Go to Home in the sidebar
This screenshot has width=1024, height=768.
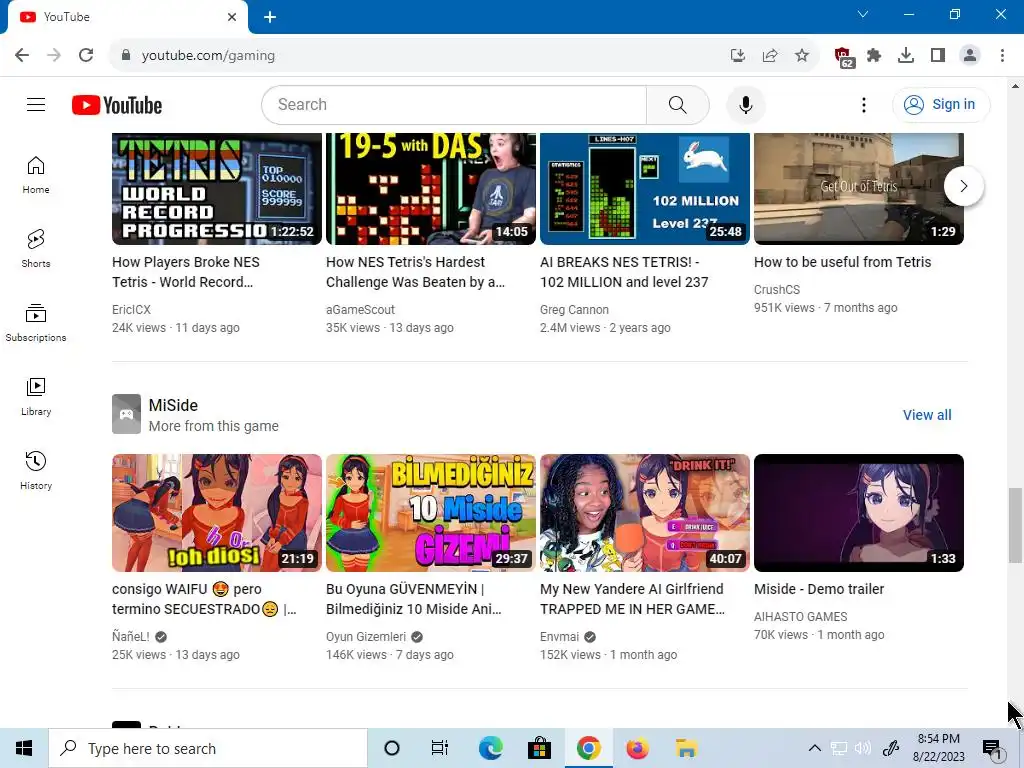pyautogui.click(x=36, y=175)
